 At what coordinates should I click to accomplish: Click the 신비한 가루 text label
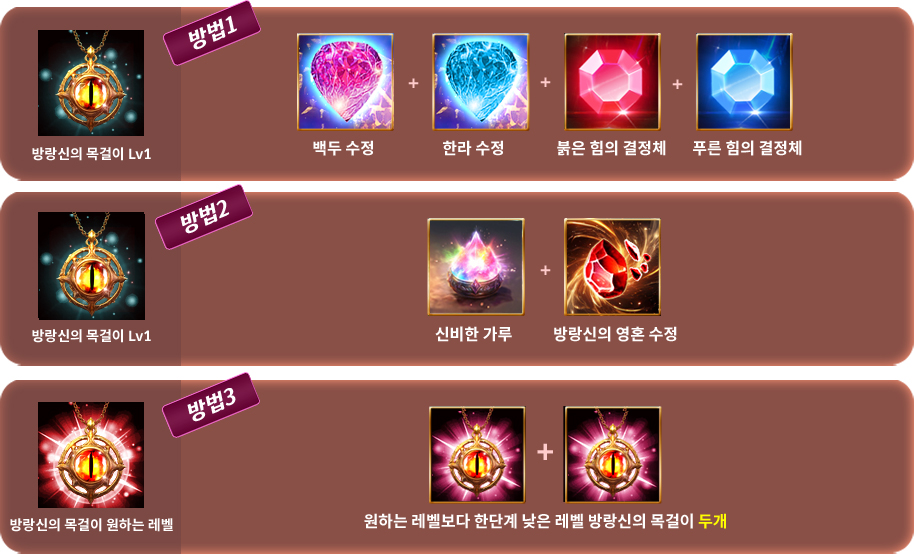click(473, 334)
